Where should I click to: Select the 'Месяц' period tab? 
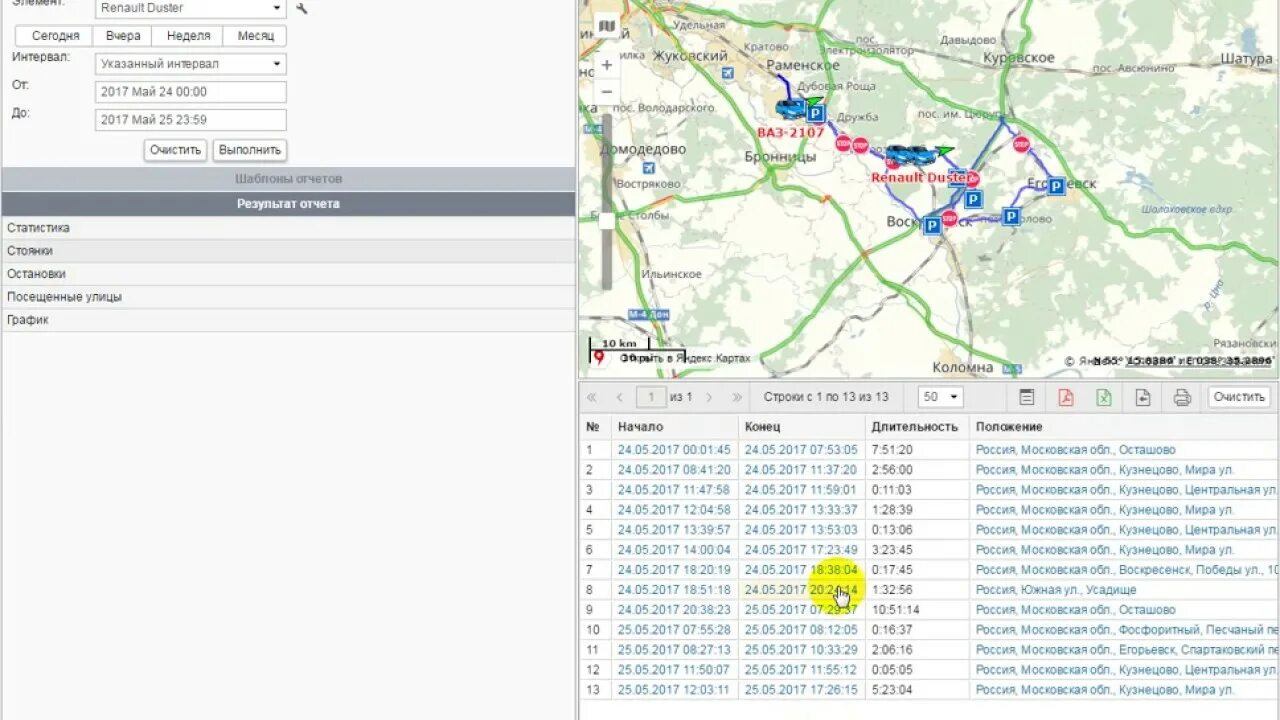(256, 36)
